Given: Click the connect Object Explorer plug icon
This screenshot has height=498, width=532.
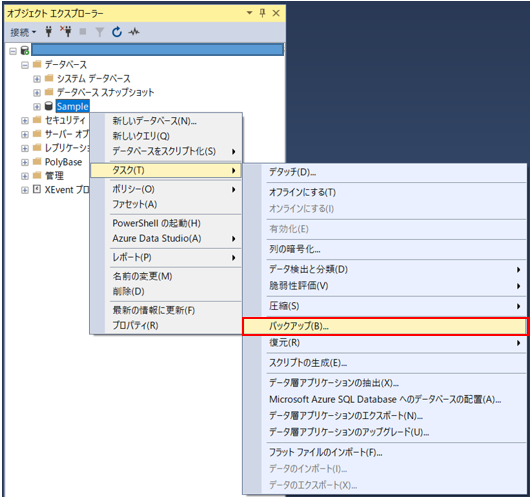Looking at the screenshot, I should tap(49, 32).
